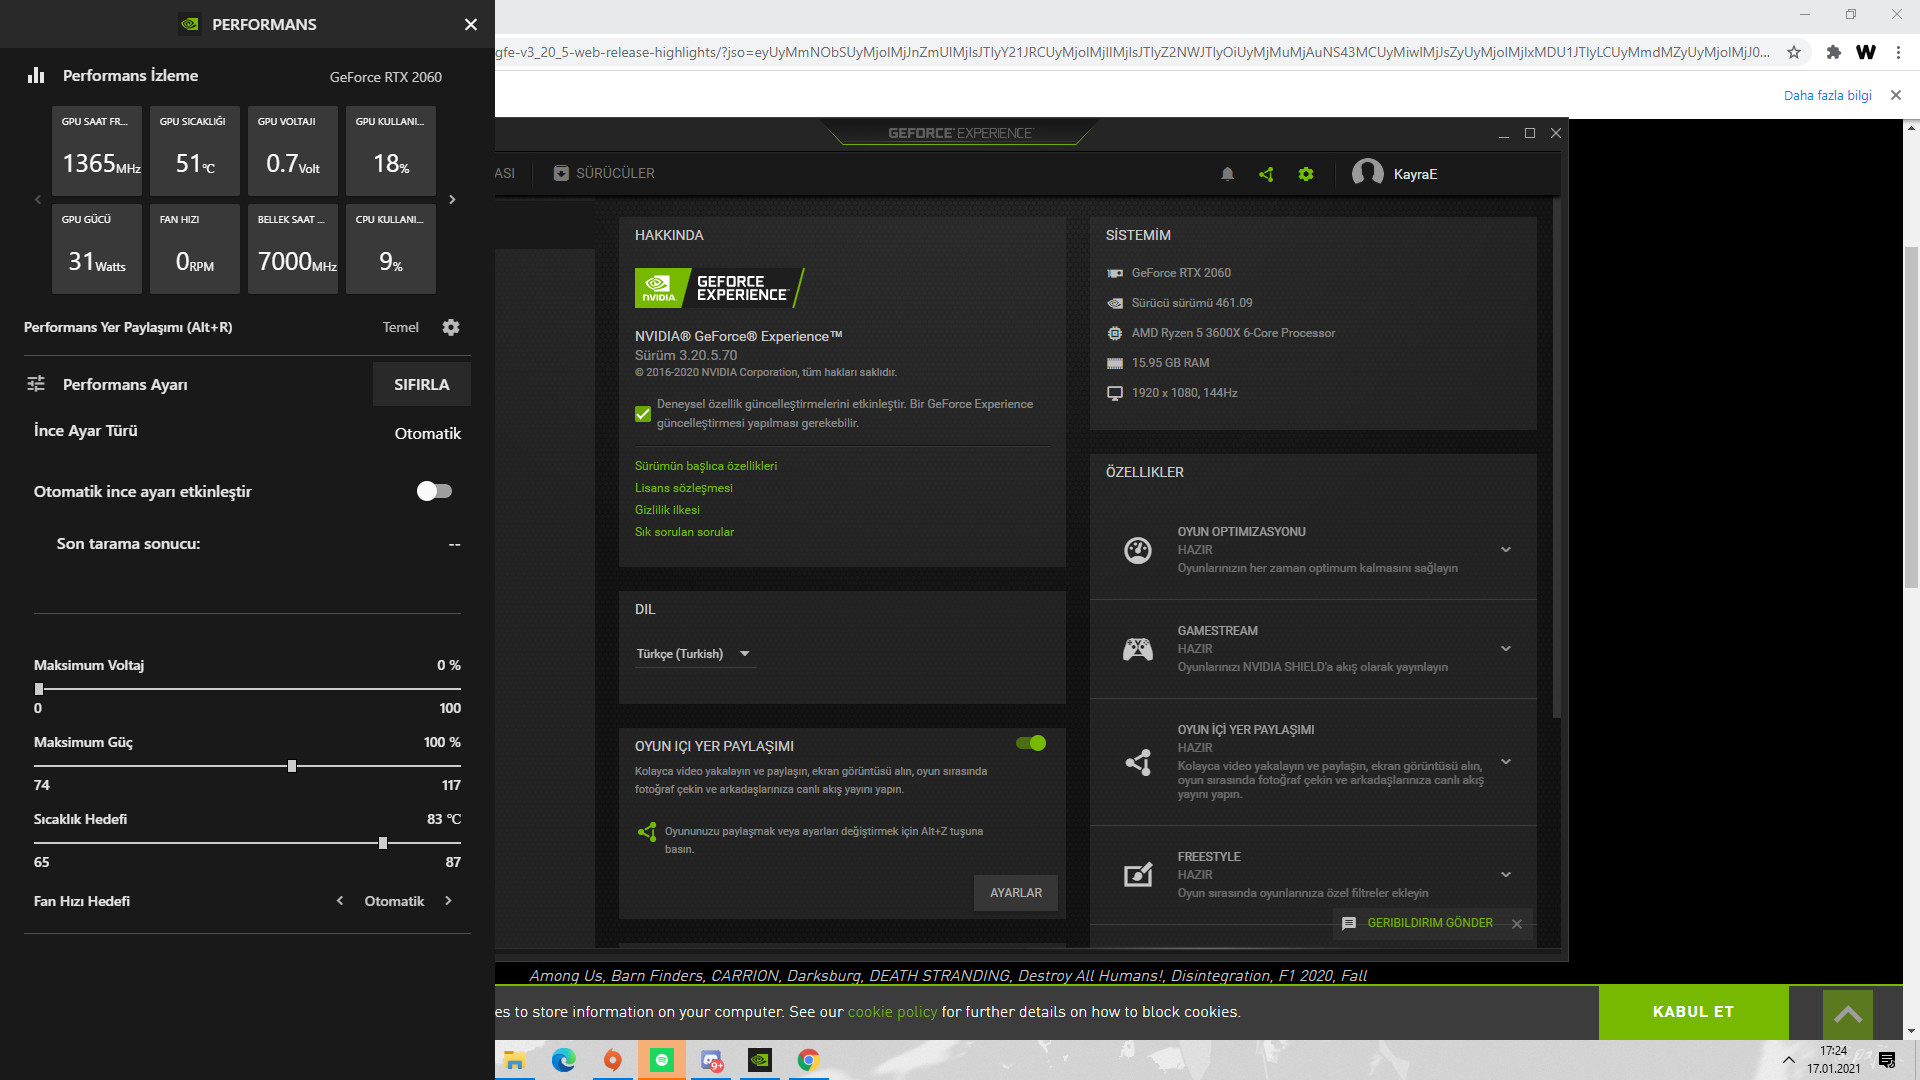Open Chrome extensions puzzle icon
The image size is (1920, 1080).
click(x=1833, y=52)
